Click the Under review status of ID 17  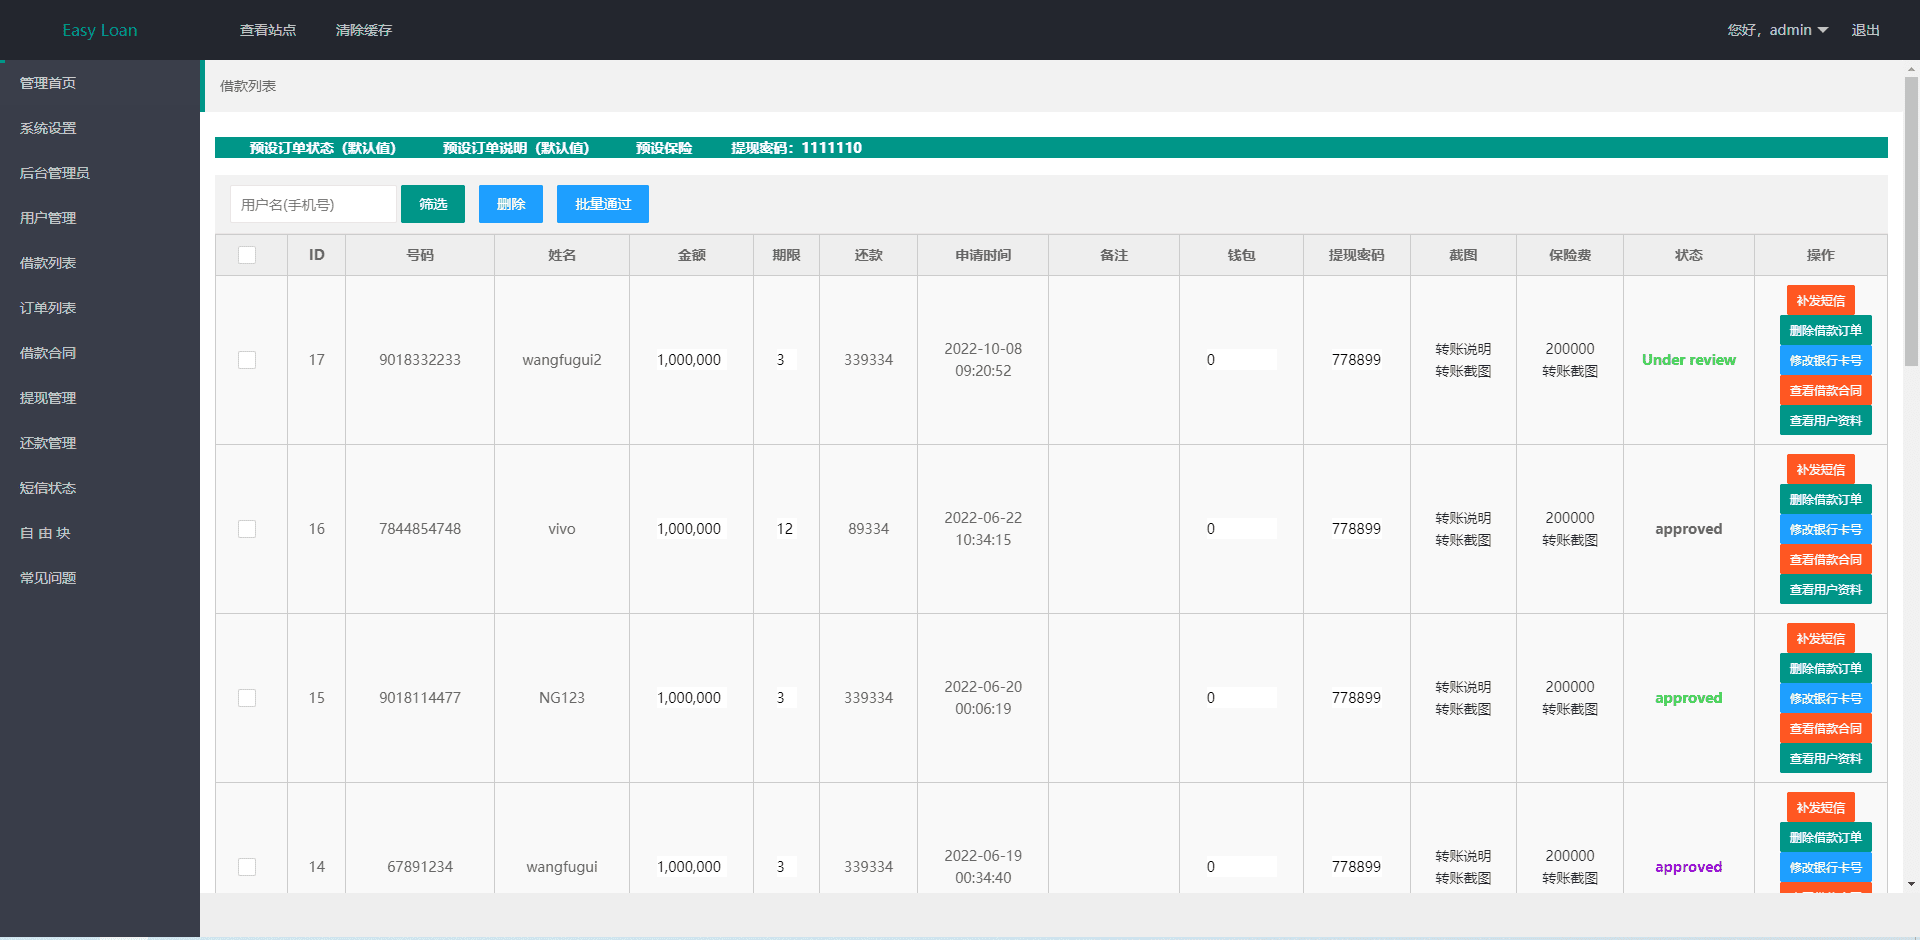tap(1688, 360)
